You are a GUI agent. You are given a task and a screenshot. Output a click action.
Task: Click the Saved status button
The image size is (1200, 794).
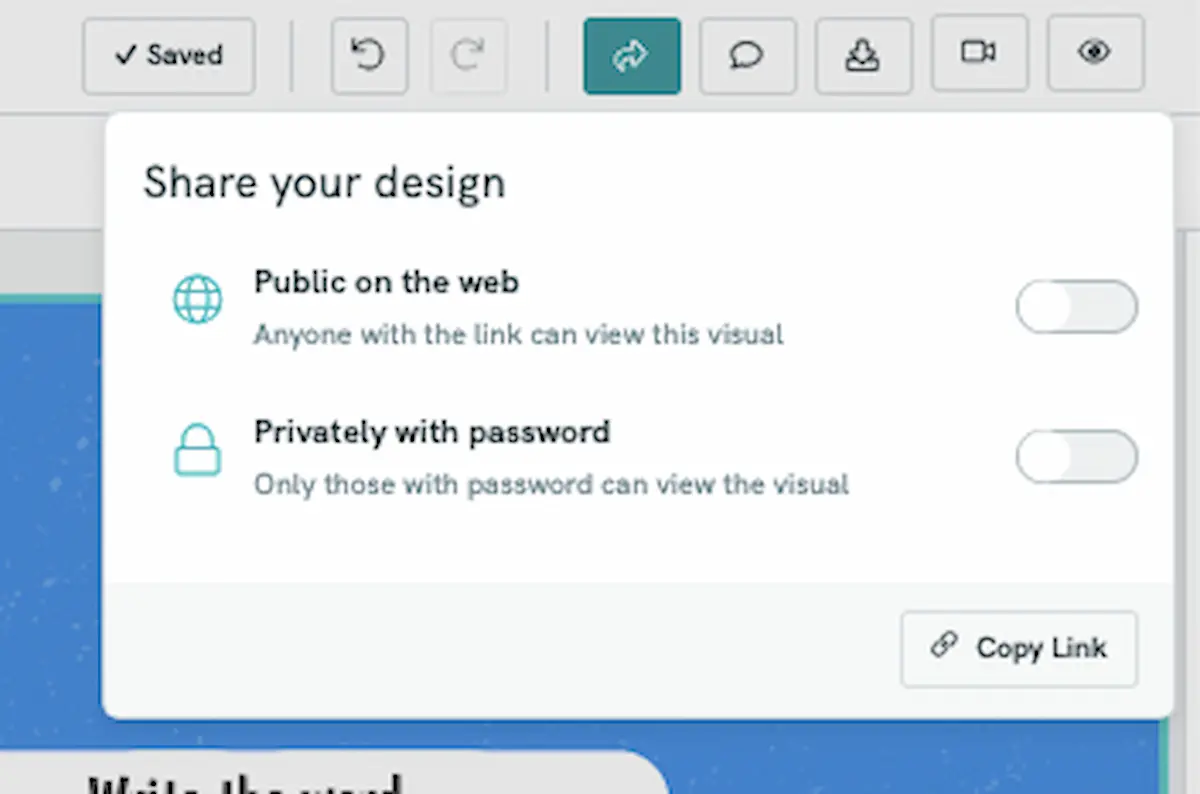point(168,55)
